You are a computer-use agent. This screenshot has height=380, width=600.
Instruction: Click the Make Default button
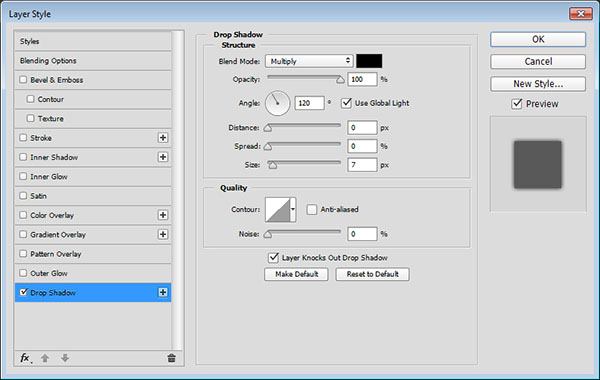click(x=296, y=274)
